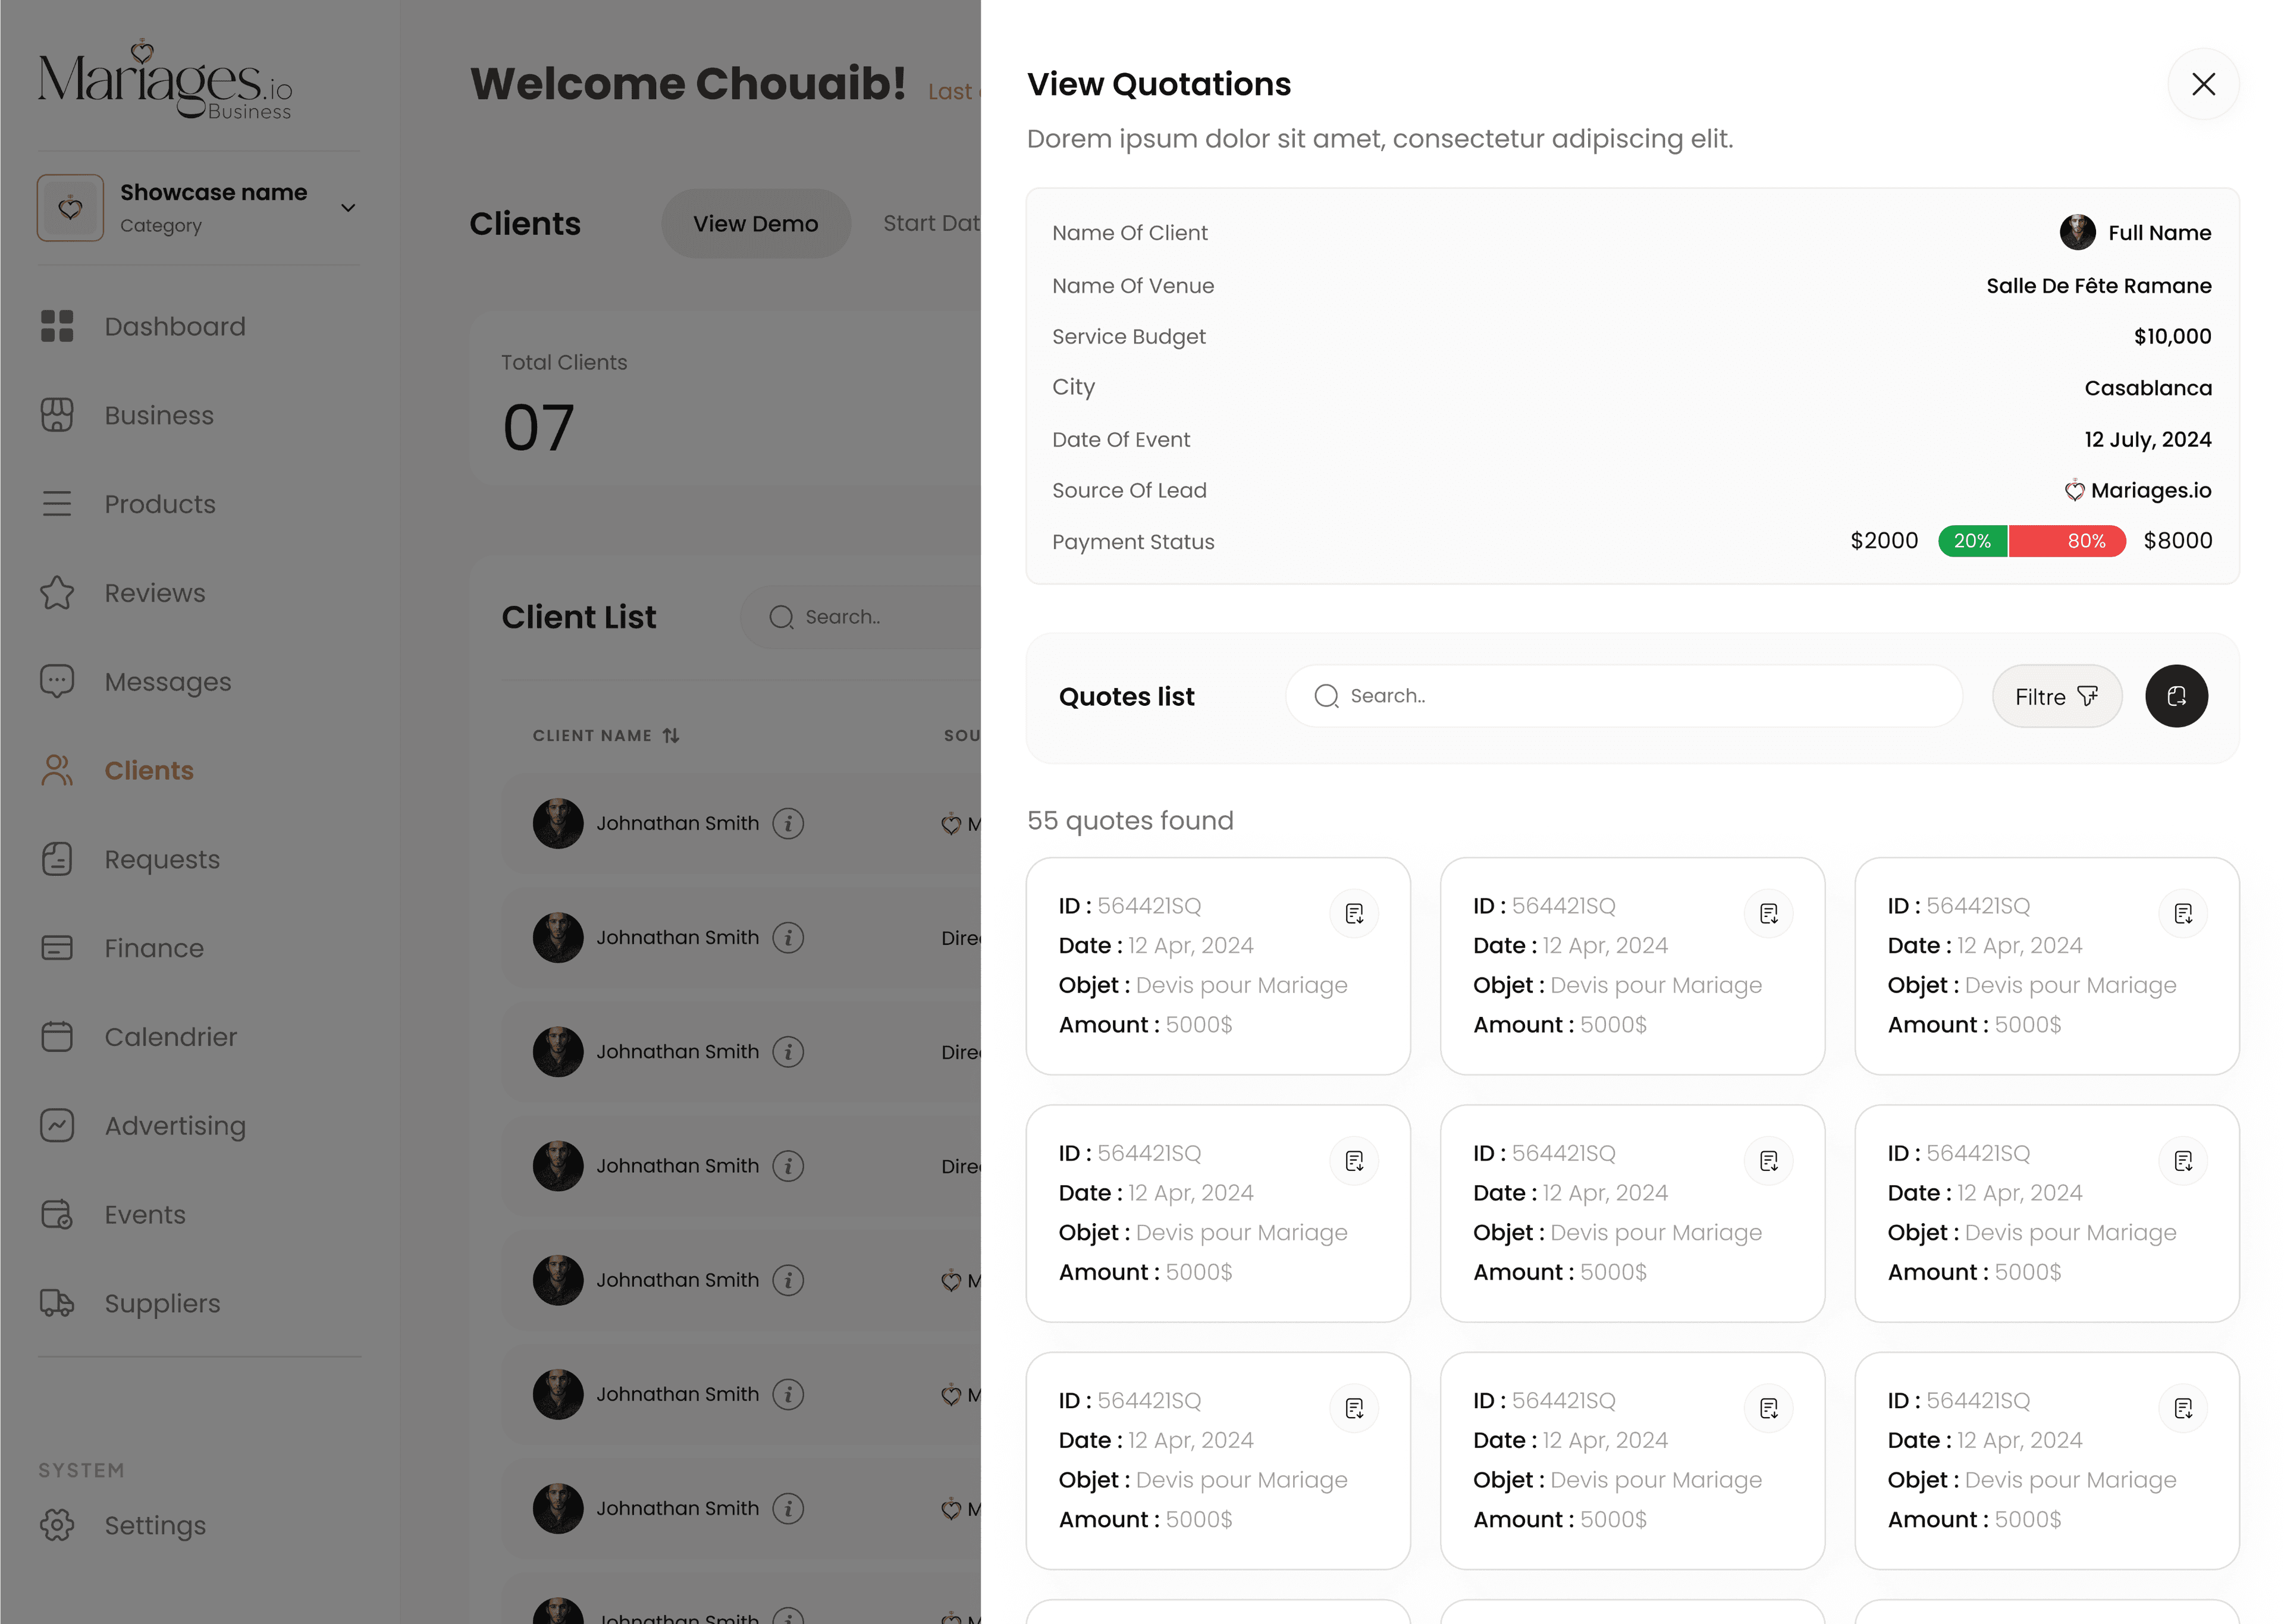Click the Reviews star icon
The height and width of the screenshot is (1624, 2284).
point(57,593)
